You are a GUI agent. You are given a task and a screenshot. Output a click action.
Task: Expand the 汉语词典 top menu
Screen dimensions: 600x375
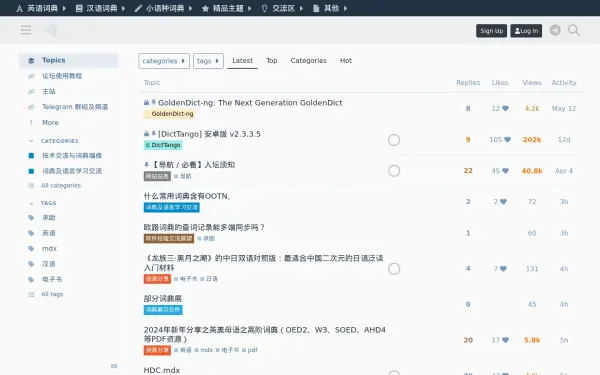tap(101, 8)
